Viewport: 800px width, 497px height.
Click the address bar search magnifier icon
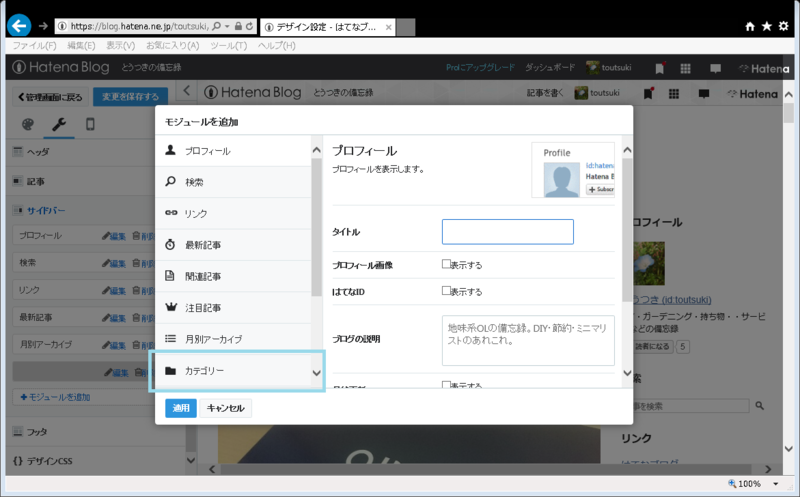click(x=216, y=26)
